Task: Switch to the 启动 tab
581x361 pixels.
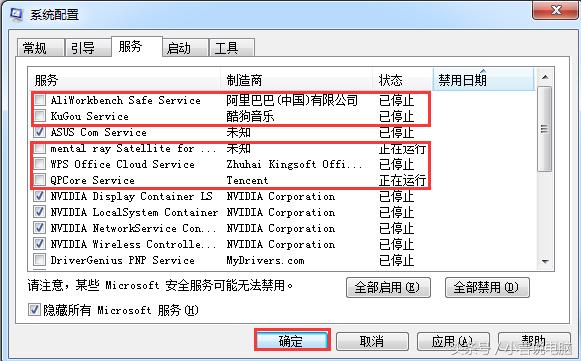Action: 185,48
